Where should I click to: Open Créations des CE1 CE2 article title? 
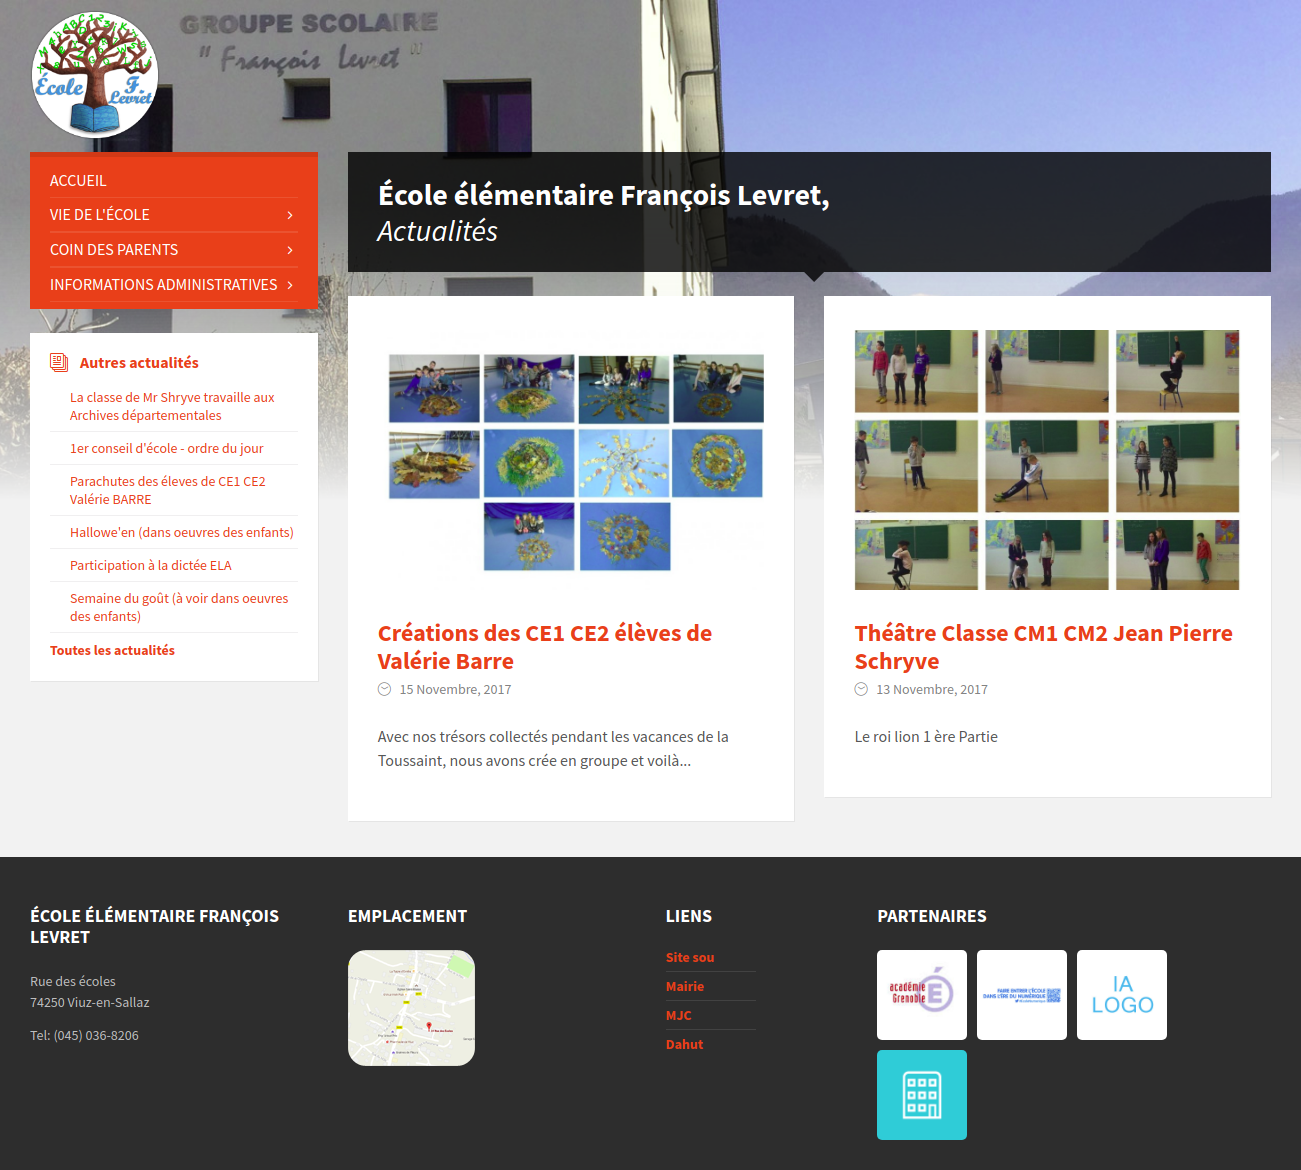[x=545, y=647]
